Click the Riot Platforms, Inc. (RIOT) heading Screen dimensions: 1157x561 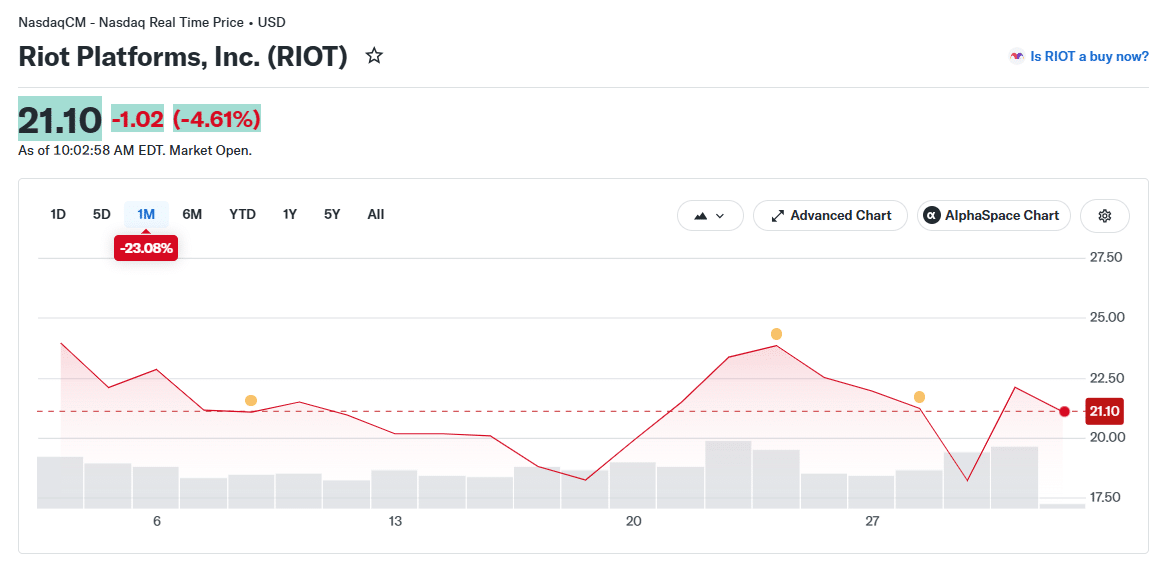(x=183, y=57)
